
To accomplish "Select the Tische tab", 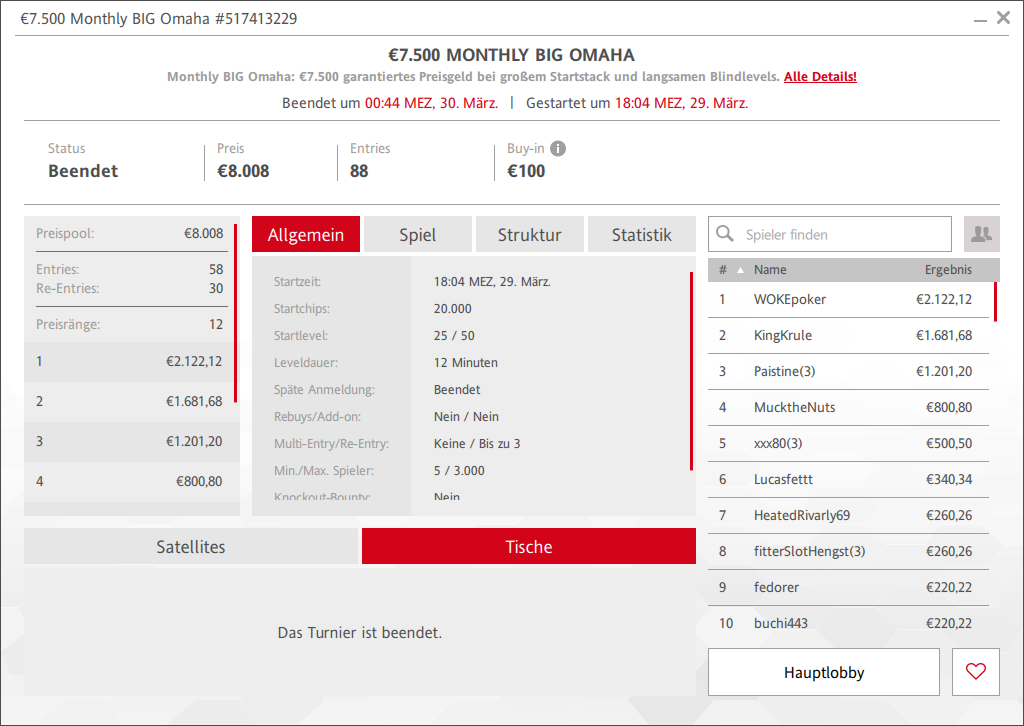I will (x=528, y=547).
